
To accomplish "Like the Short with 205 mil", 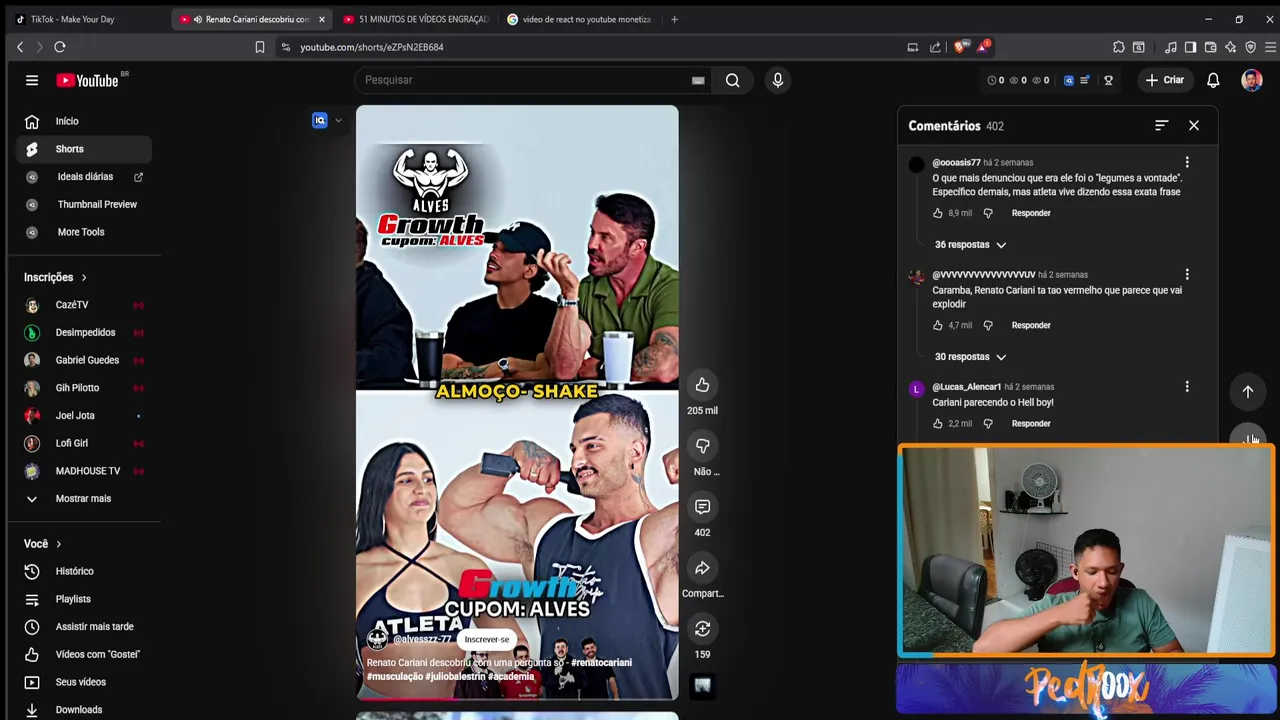I will [702, 385].
